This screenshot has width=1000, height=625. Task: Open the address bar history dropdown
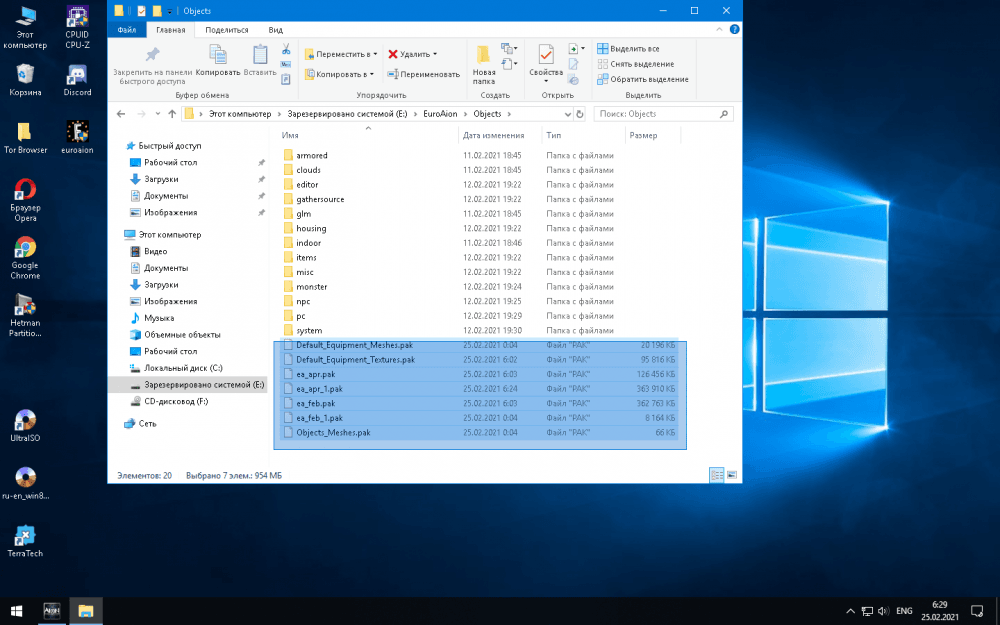click(566, 114)
